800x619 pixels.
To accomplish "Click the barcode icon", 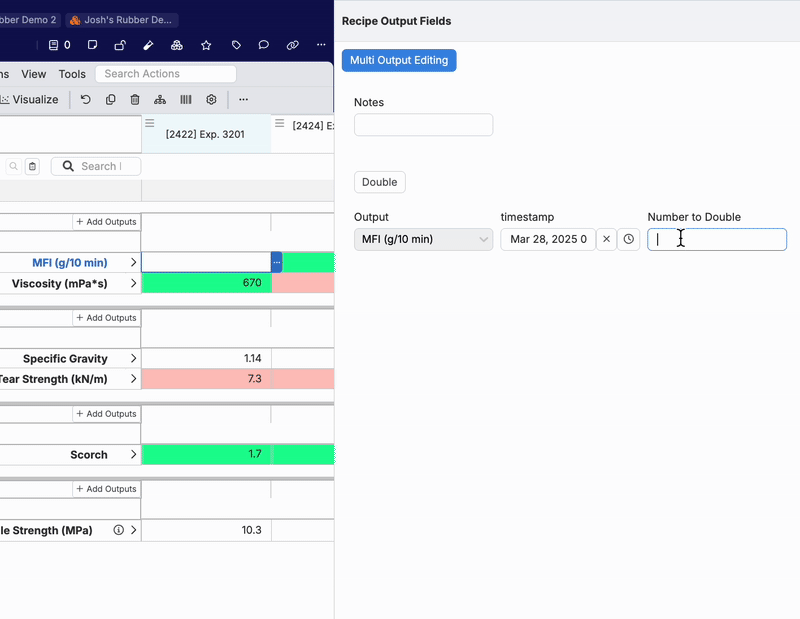I will [x=186, y=100].
